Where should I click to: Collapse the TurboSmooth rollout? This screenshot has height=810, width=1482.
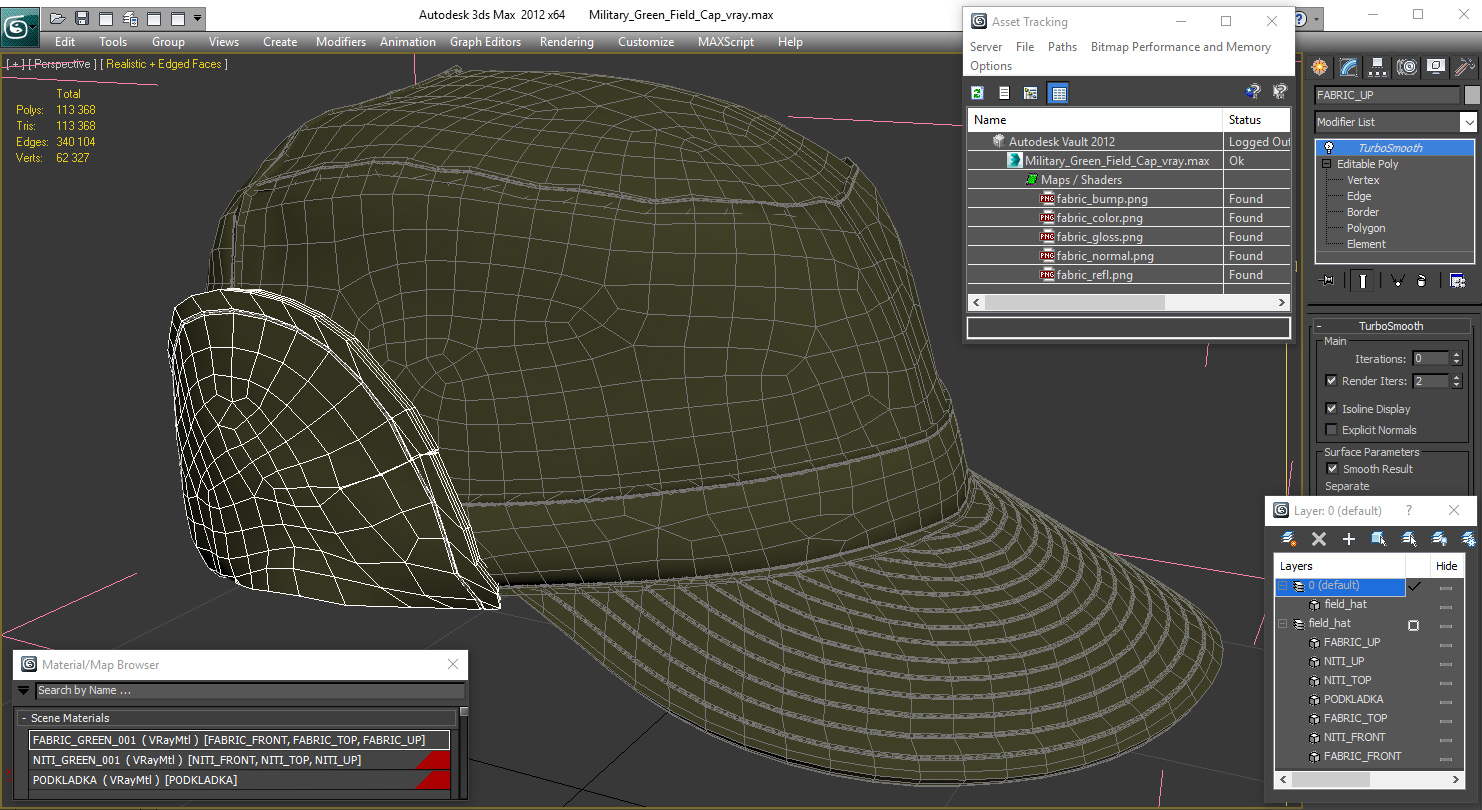click(x=1391, y=326)
